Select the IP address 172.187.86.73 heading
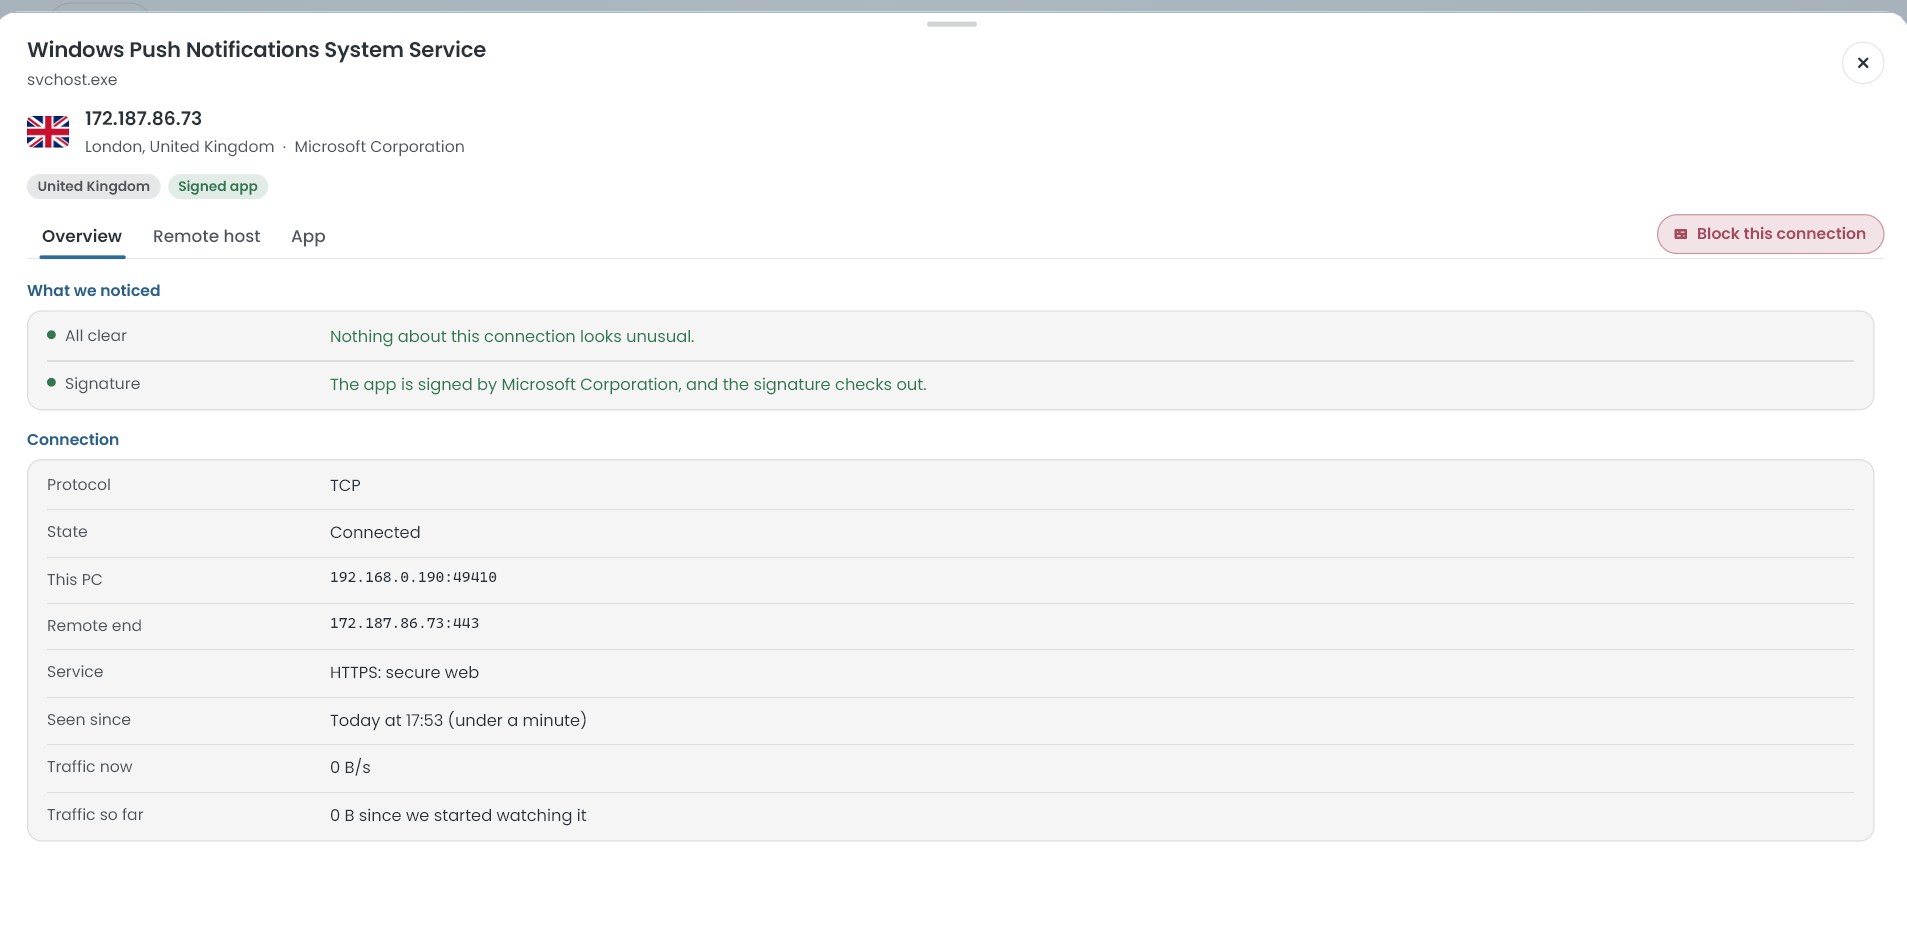Viewport: 1907px width, 947px height. (x=143, y=119)
